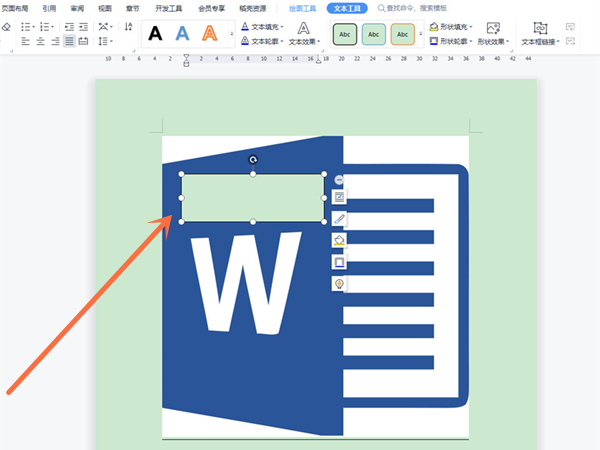Open Chinese typography layout options
Image resolution: width=600 pixels, height=450 pixels.
(x=105, y=27)
